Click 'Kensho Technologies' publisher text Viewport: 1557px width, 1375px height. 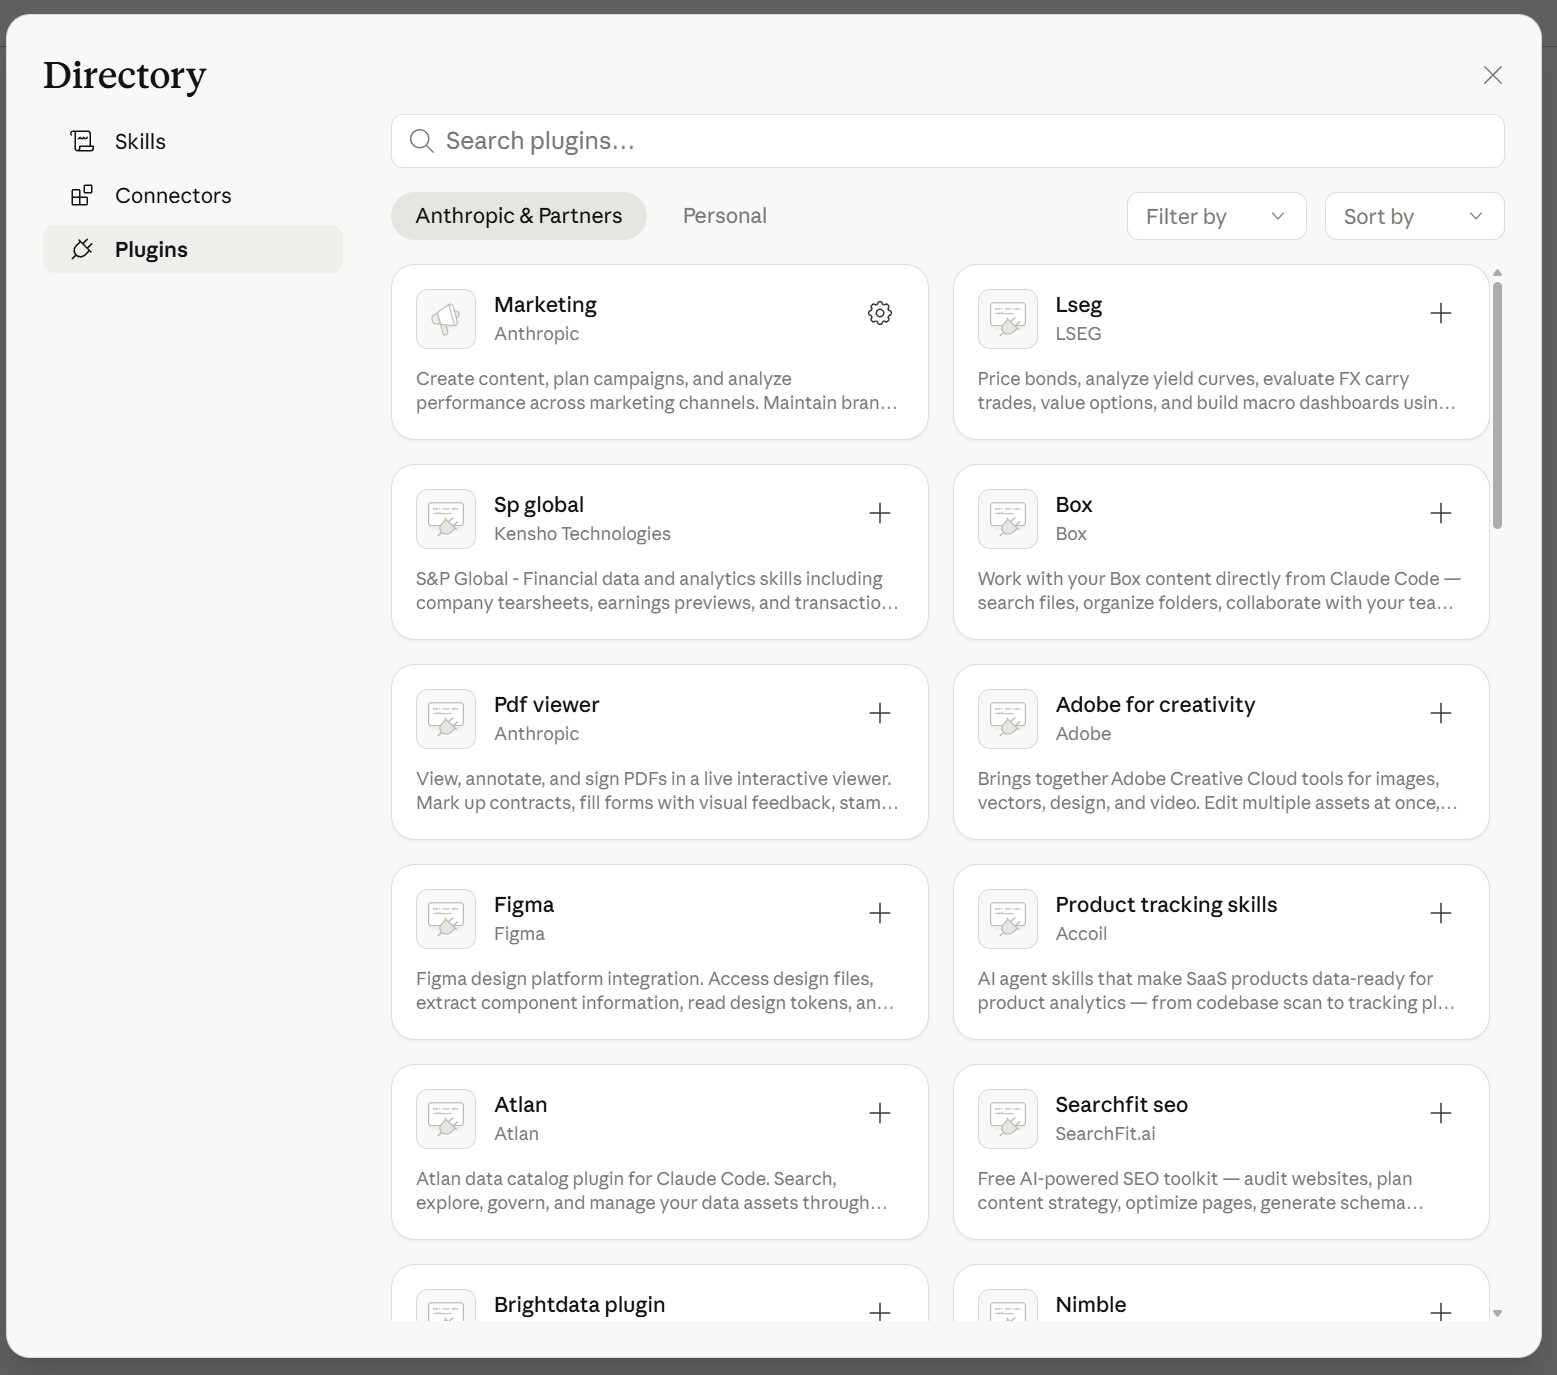582,534
